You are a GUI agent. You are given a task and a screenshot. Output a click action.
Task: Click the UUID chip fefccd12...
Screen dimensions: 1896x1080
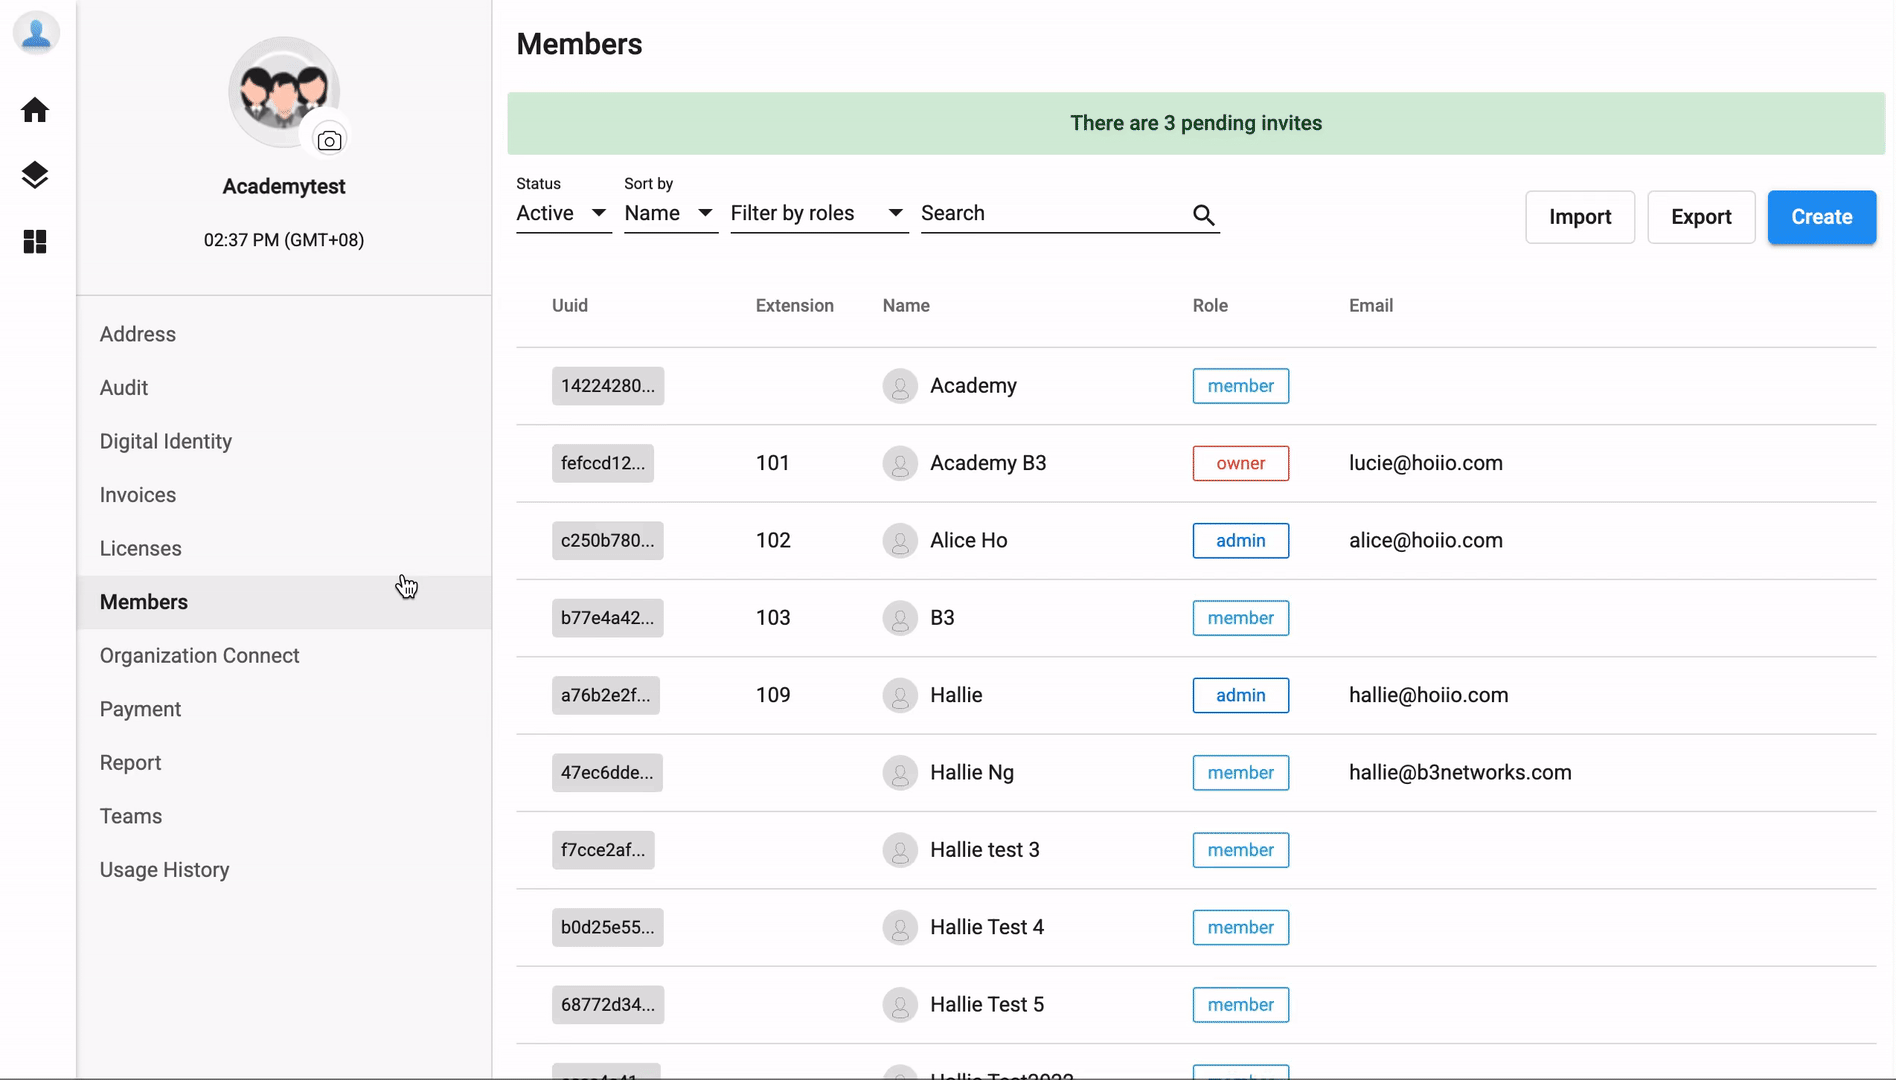[603, 463]
